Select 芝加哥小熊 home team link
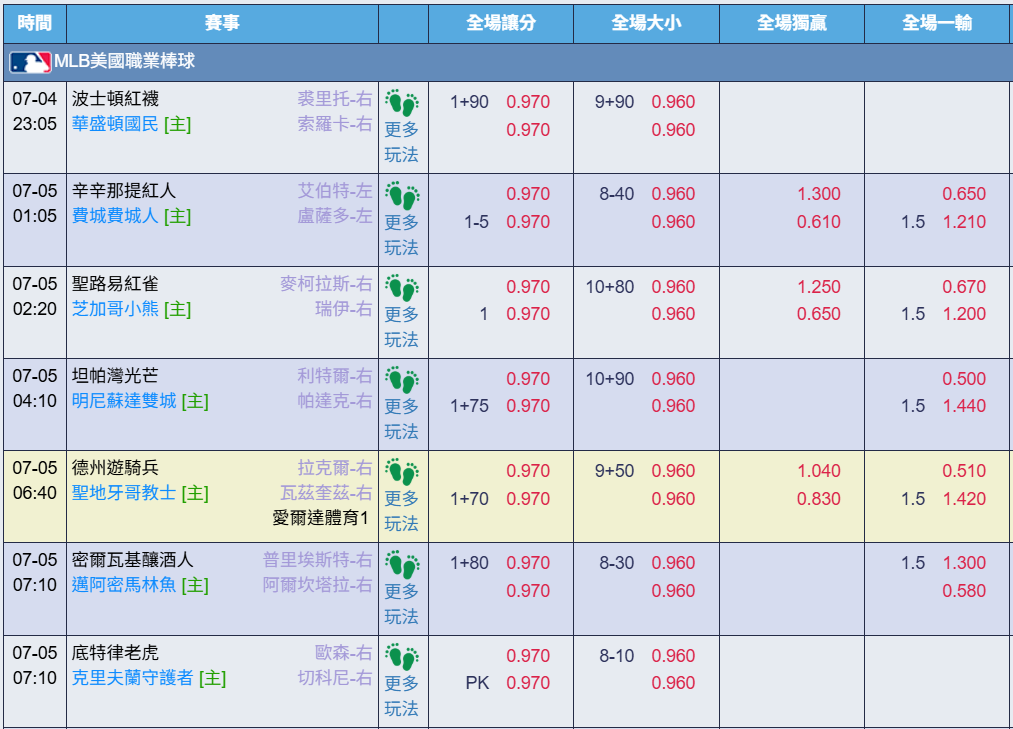This screenshot has height=729, width=1013. point(115,309)
